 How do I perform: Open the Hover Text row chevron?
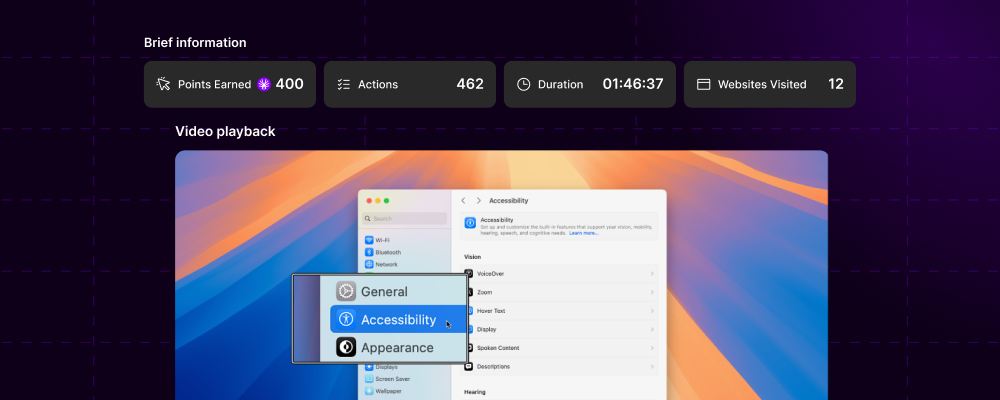click(x=652, y=311)
